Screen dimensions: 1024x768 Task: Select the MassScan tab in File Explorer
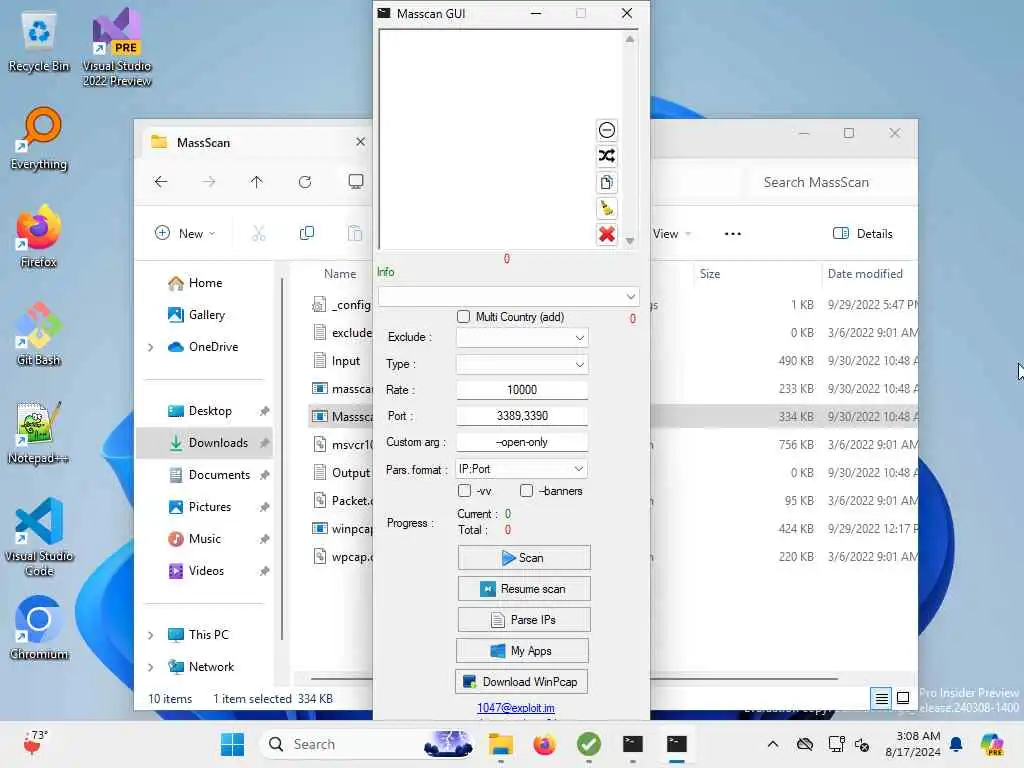pos(257,142)
